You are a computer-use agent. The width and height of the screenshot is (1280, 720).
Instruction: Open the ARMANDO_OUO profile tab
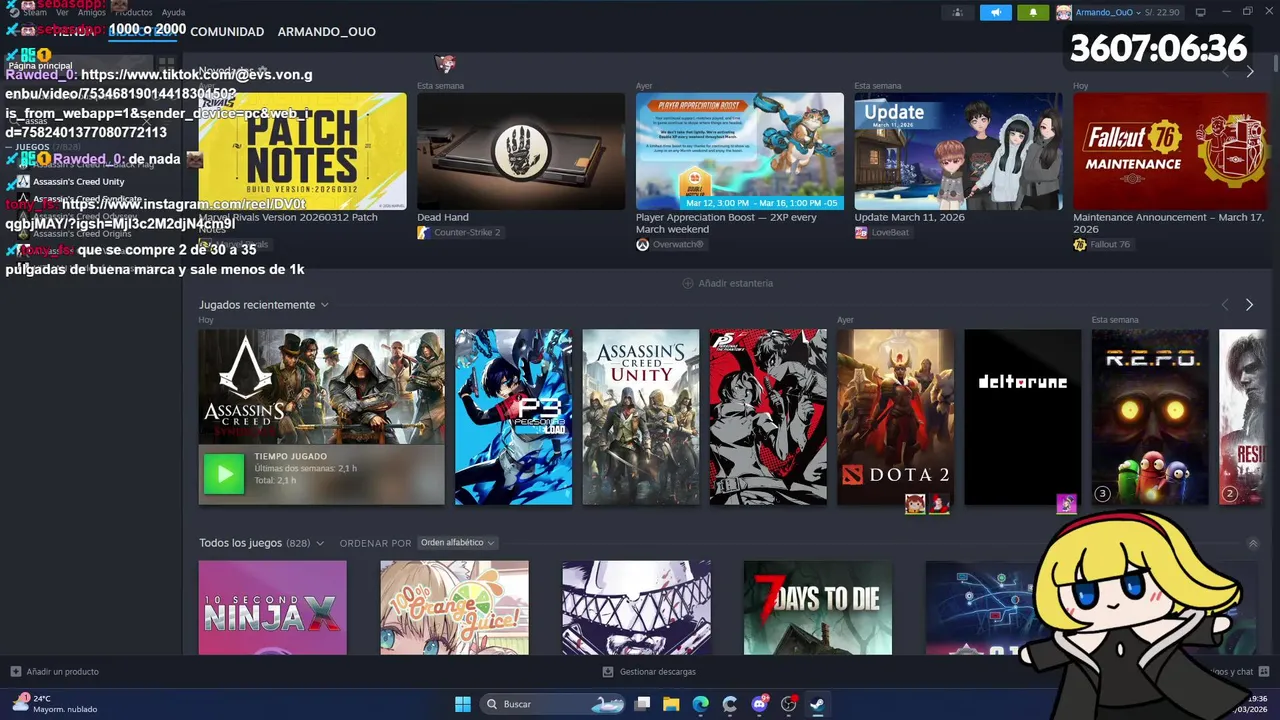click(x=326, y=31)
